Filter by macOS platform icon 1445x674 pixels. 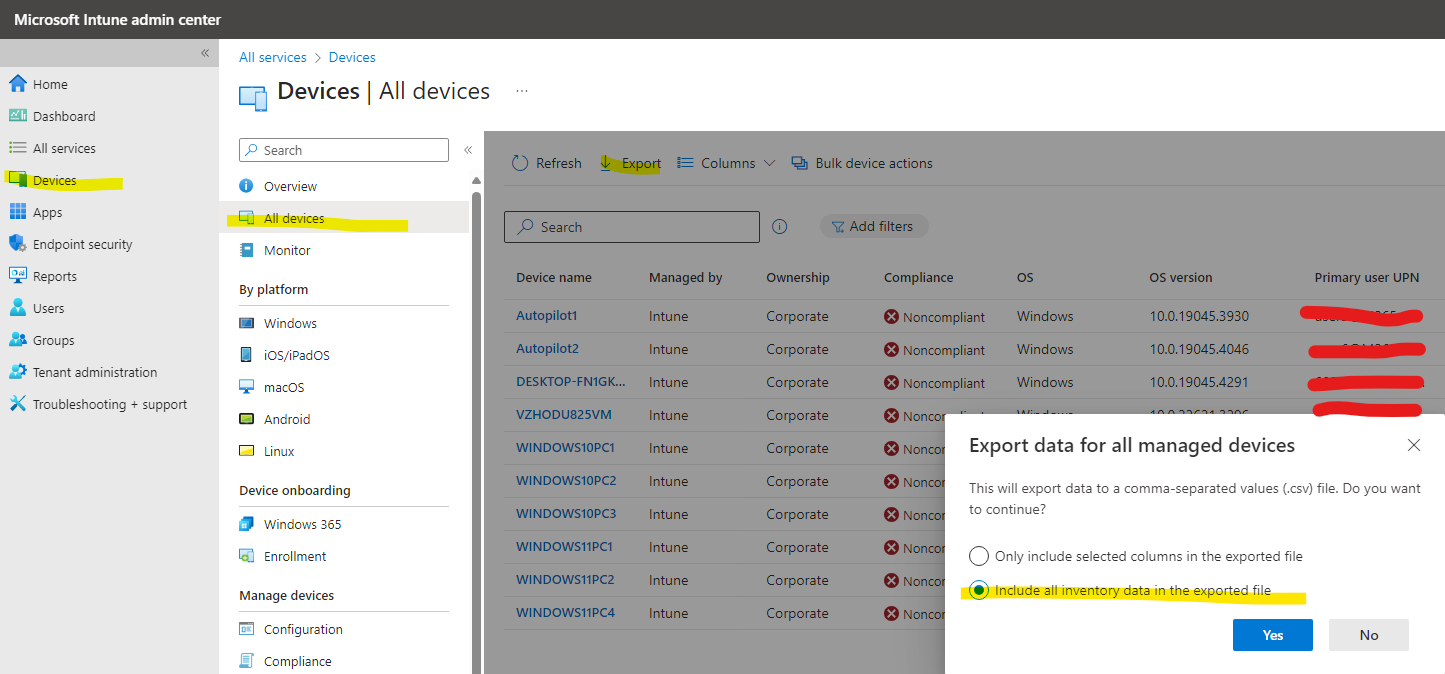pos(246,387)
